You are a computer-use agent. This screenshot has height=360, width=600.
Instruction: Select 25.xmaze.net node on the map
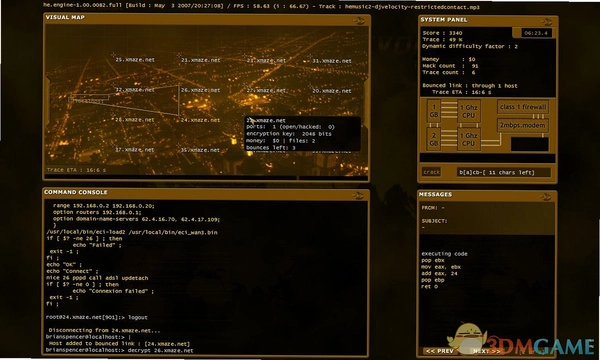pos(135,60)
